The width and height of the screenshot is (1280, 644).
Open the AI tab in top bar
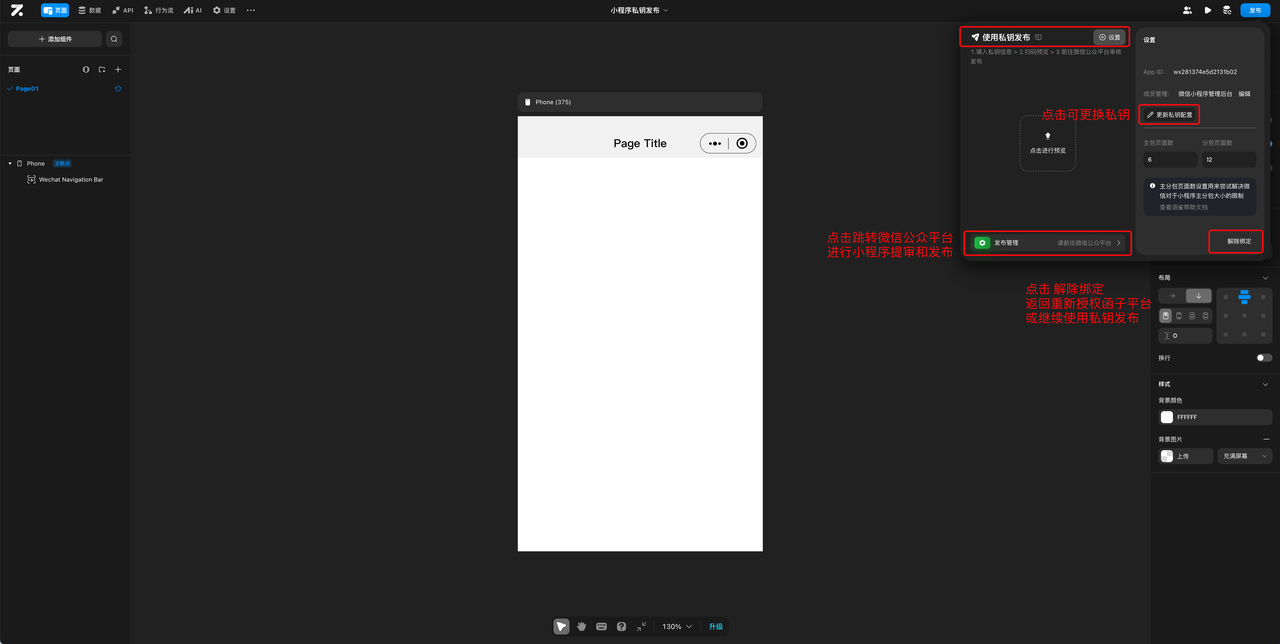(x=193, y=10)
